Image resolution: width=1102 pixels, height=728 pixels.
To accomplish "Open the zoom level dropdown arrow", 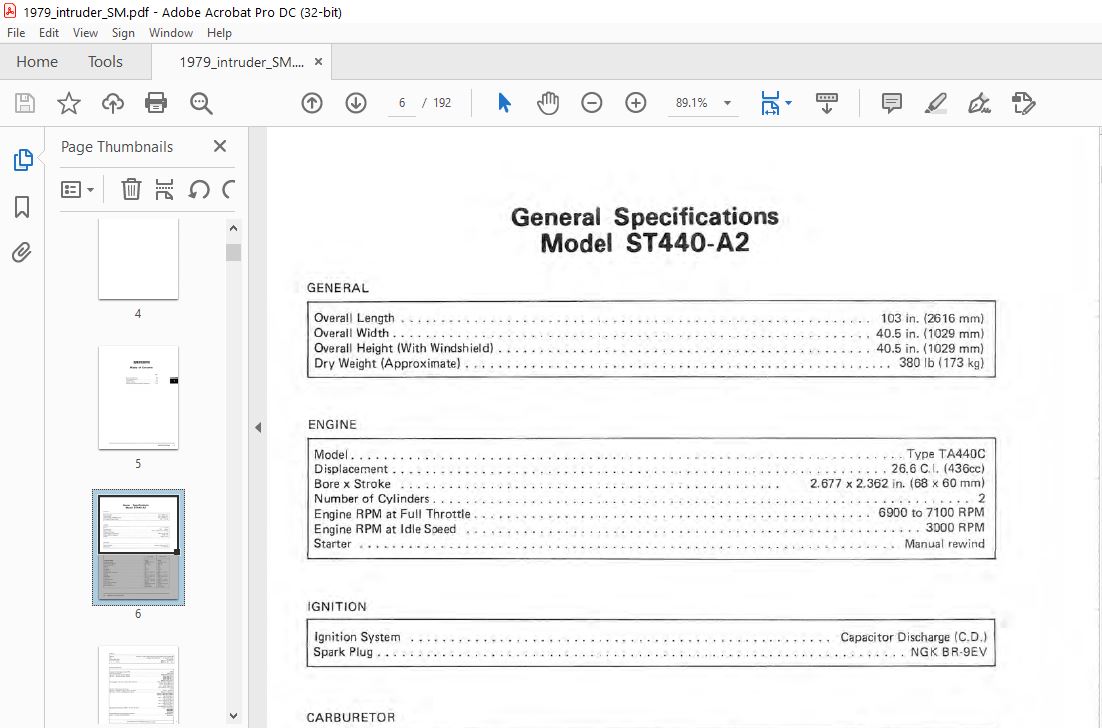I will 727,103.
